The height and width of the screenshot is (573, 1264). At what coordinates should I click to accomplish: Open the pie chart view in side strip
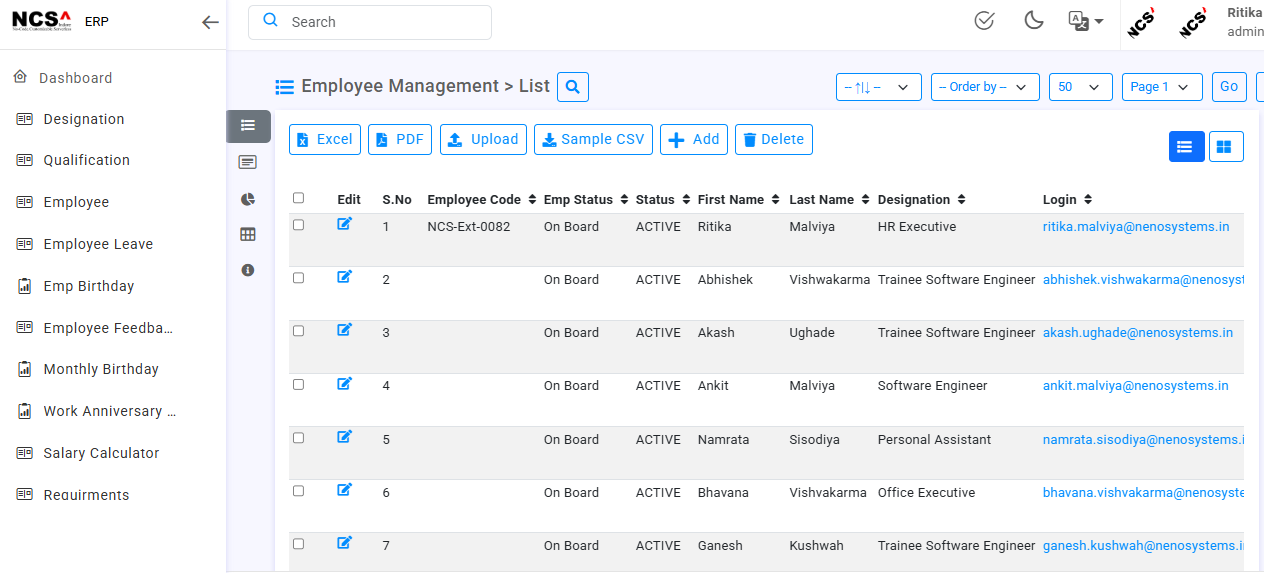point(248,199)
